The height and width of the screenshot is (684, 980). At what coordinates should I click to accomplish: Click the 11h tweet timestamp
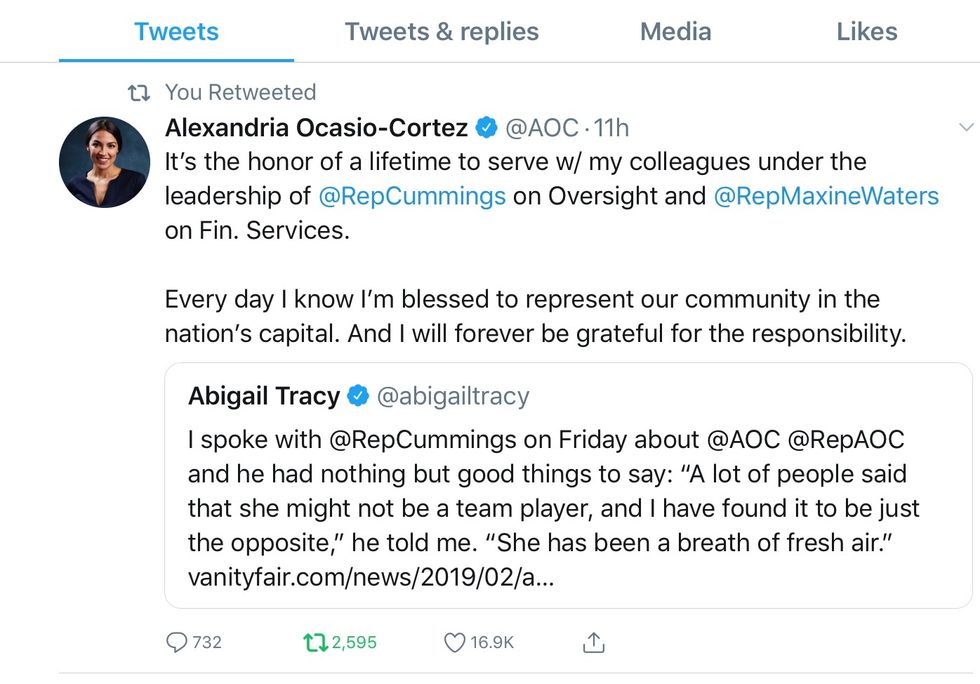[611, 128]
